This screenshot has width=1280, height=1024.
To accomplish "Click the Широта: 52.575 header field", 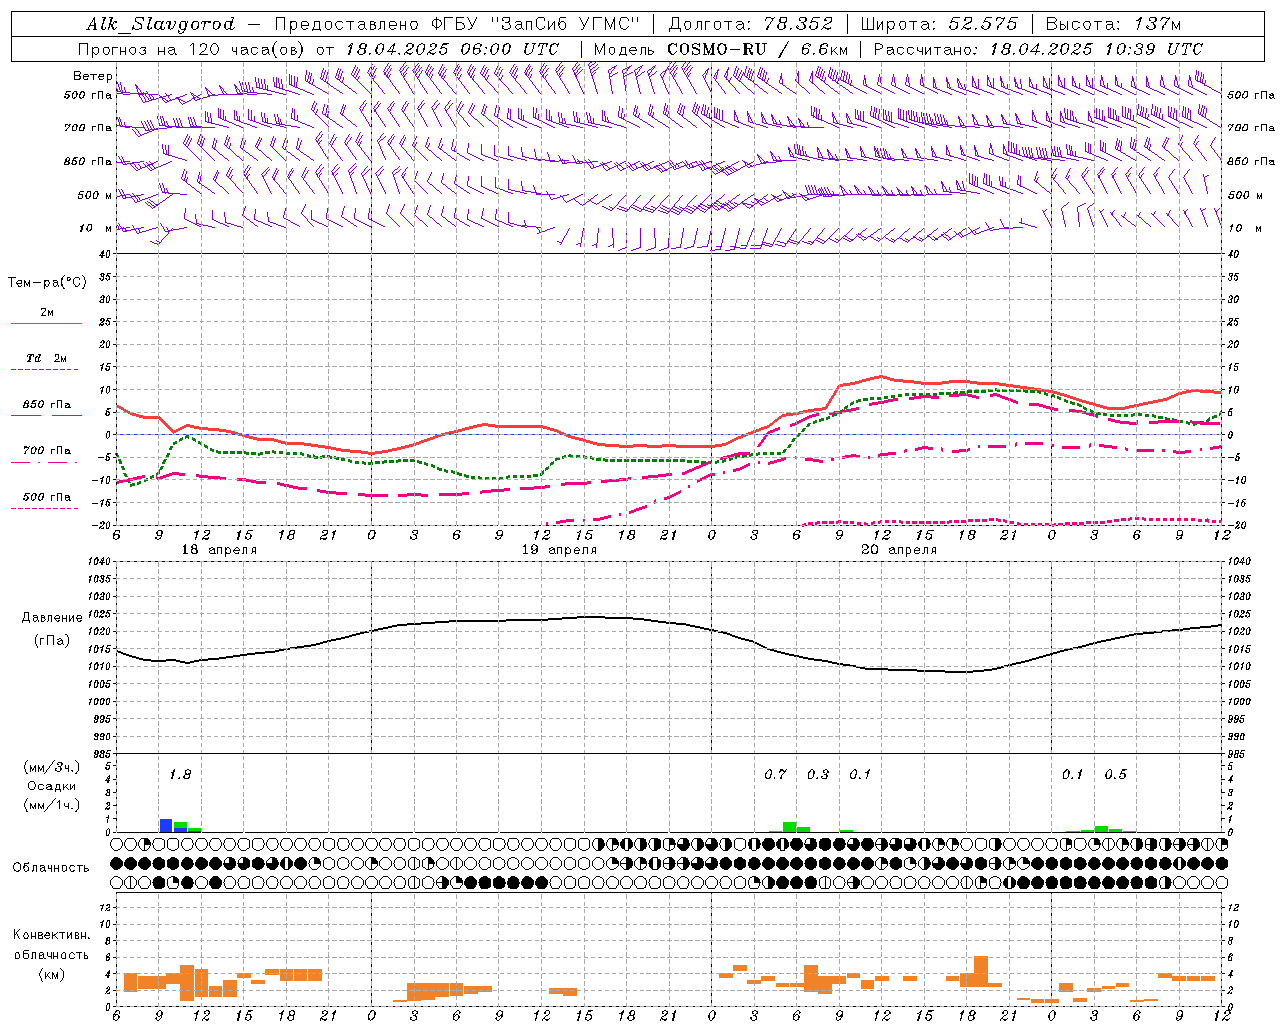I will 939,24.
